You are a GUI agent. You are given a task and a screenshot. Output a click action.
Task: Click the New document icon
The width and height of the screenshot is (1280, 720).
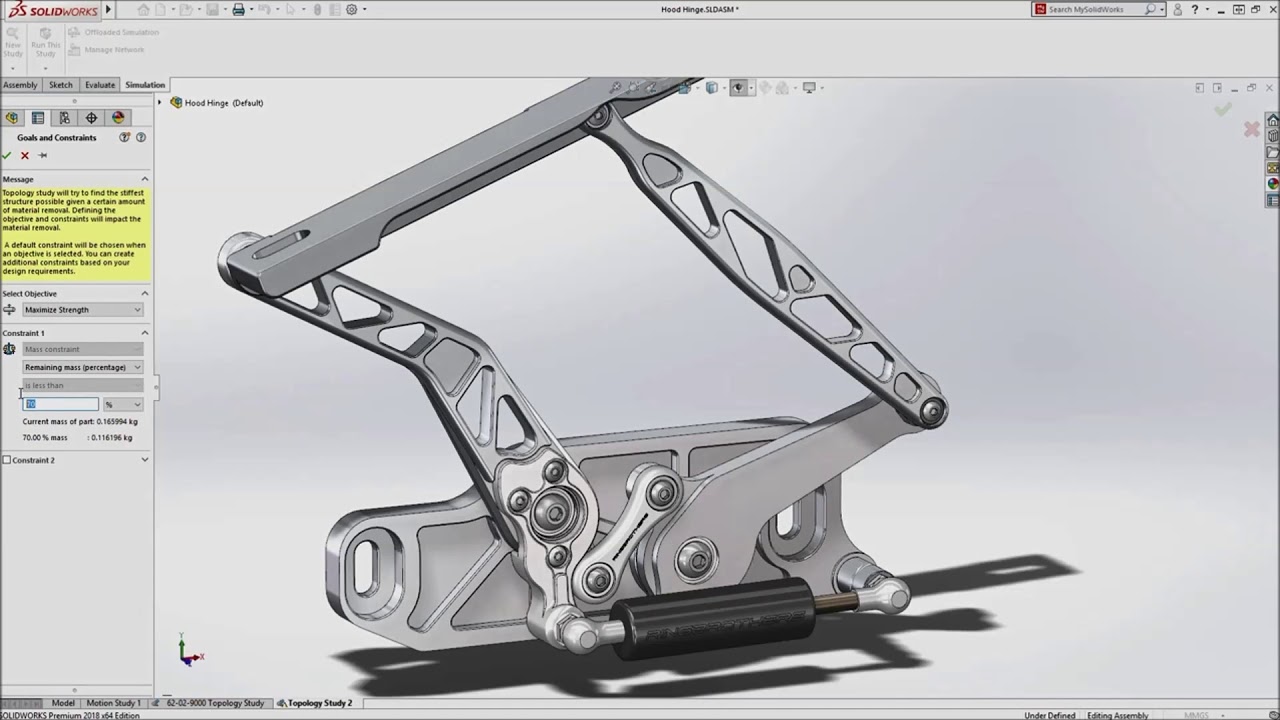tap(160, 10)
